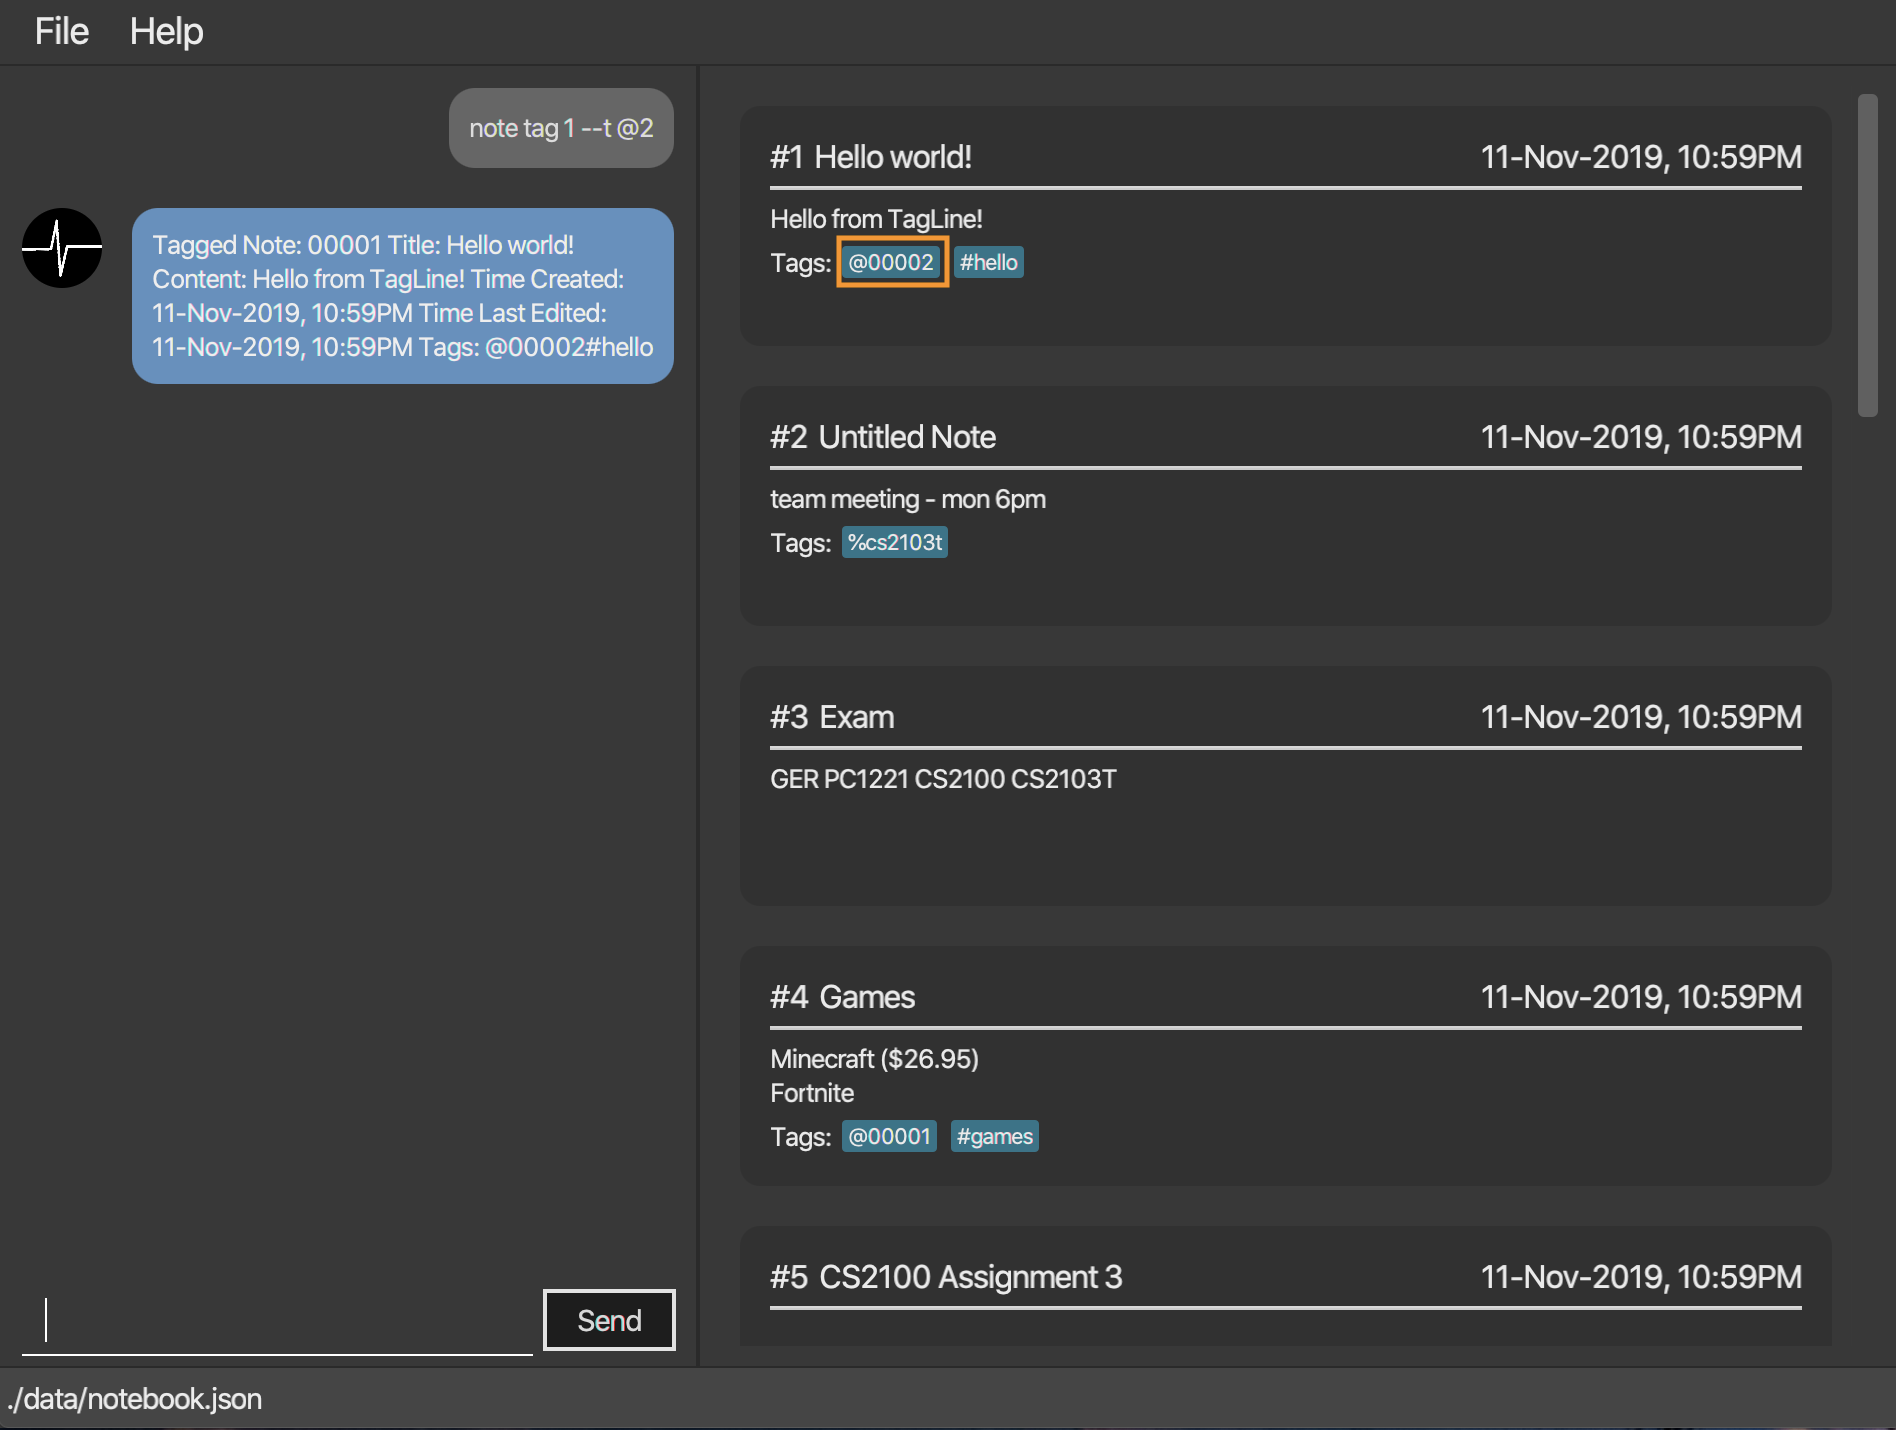The width and height of the screenshot is (1896, 1430).
Task: Click the TagLine pulse avatar icon
Action: click(x=62, y=248)
